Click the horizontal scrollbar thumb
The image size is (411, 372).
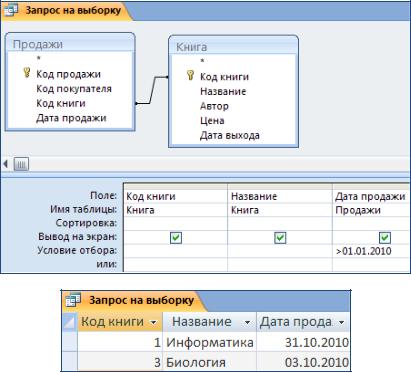[x=21, y=164]
